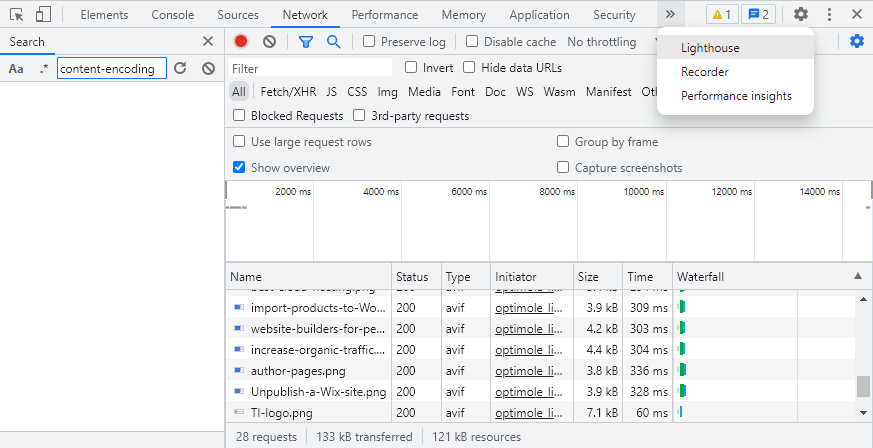Toggle the network filter funnel icon
This screenshot has height=448, width=873.
pyautogui.click(x=306, y=41)
